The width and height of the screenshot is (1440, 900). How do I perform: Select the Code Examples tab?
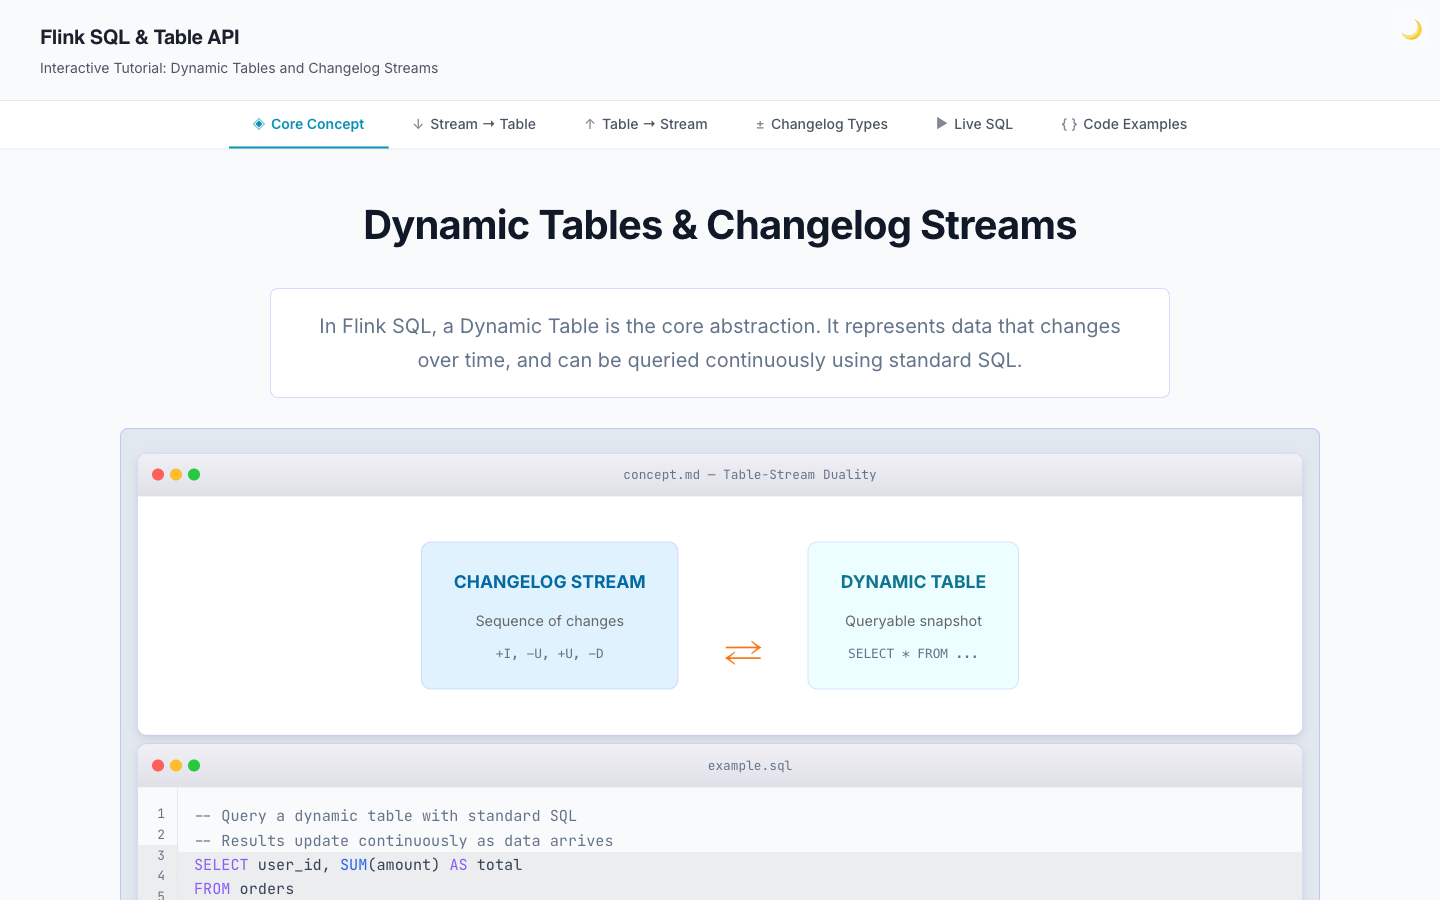[1134, 124]
